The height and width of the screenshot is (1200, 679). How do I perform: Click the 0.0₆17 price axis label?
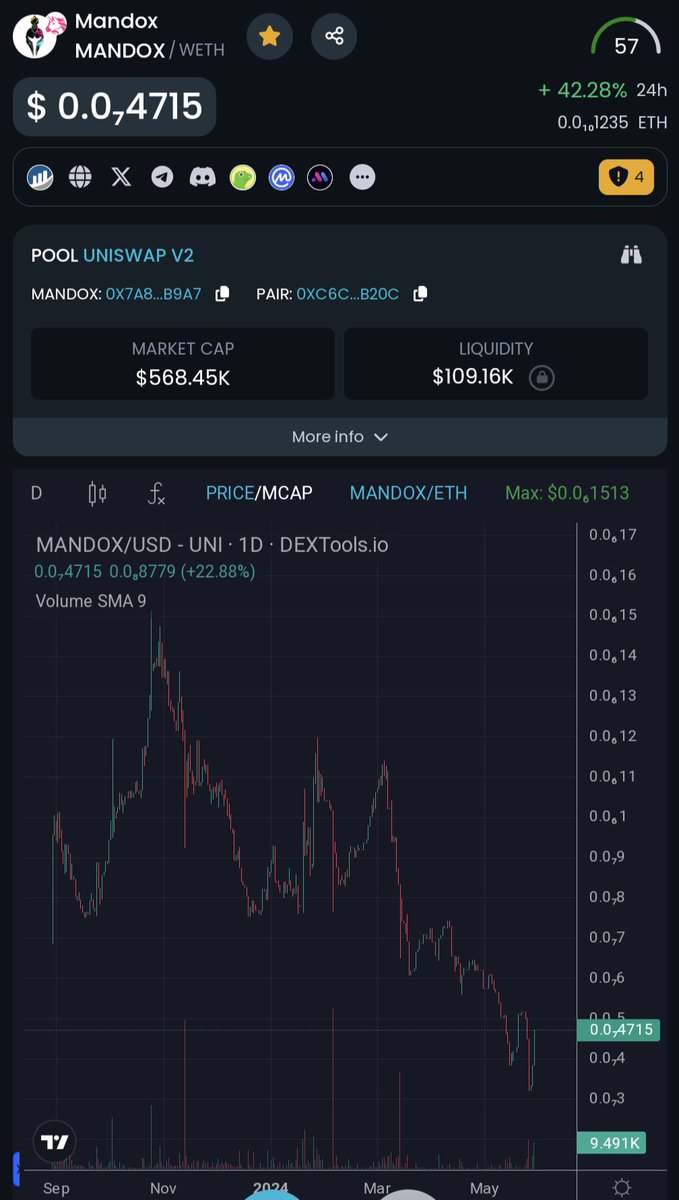(613, 535)
